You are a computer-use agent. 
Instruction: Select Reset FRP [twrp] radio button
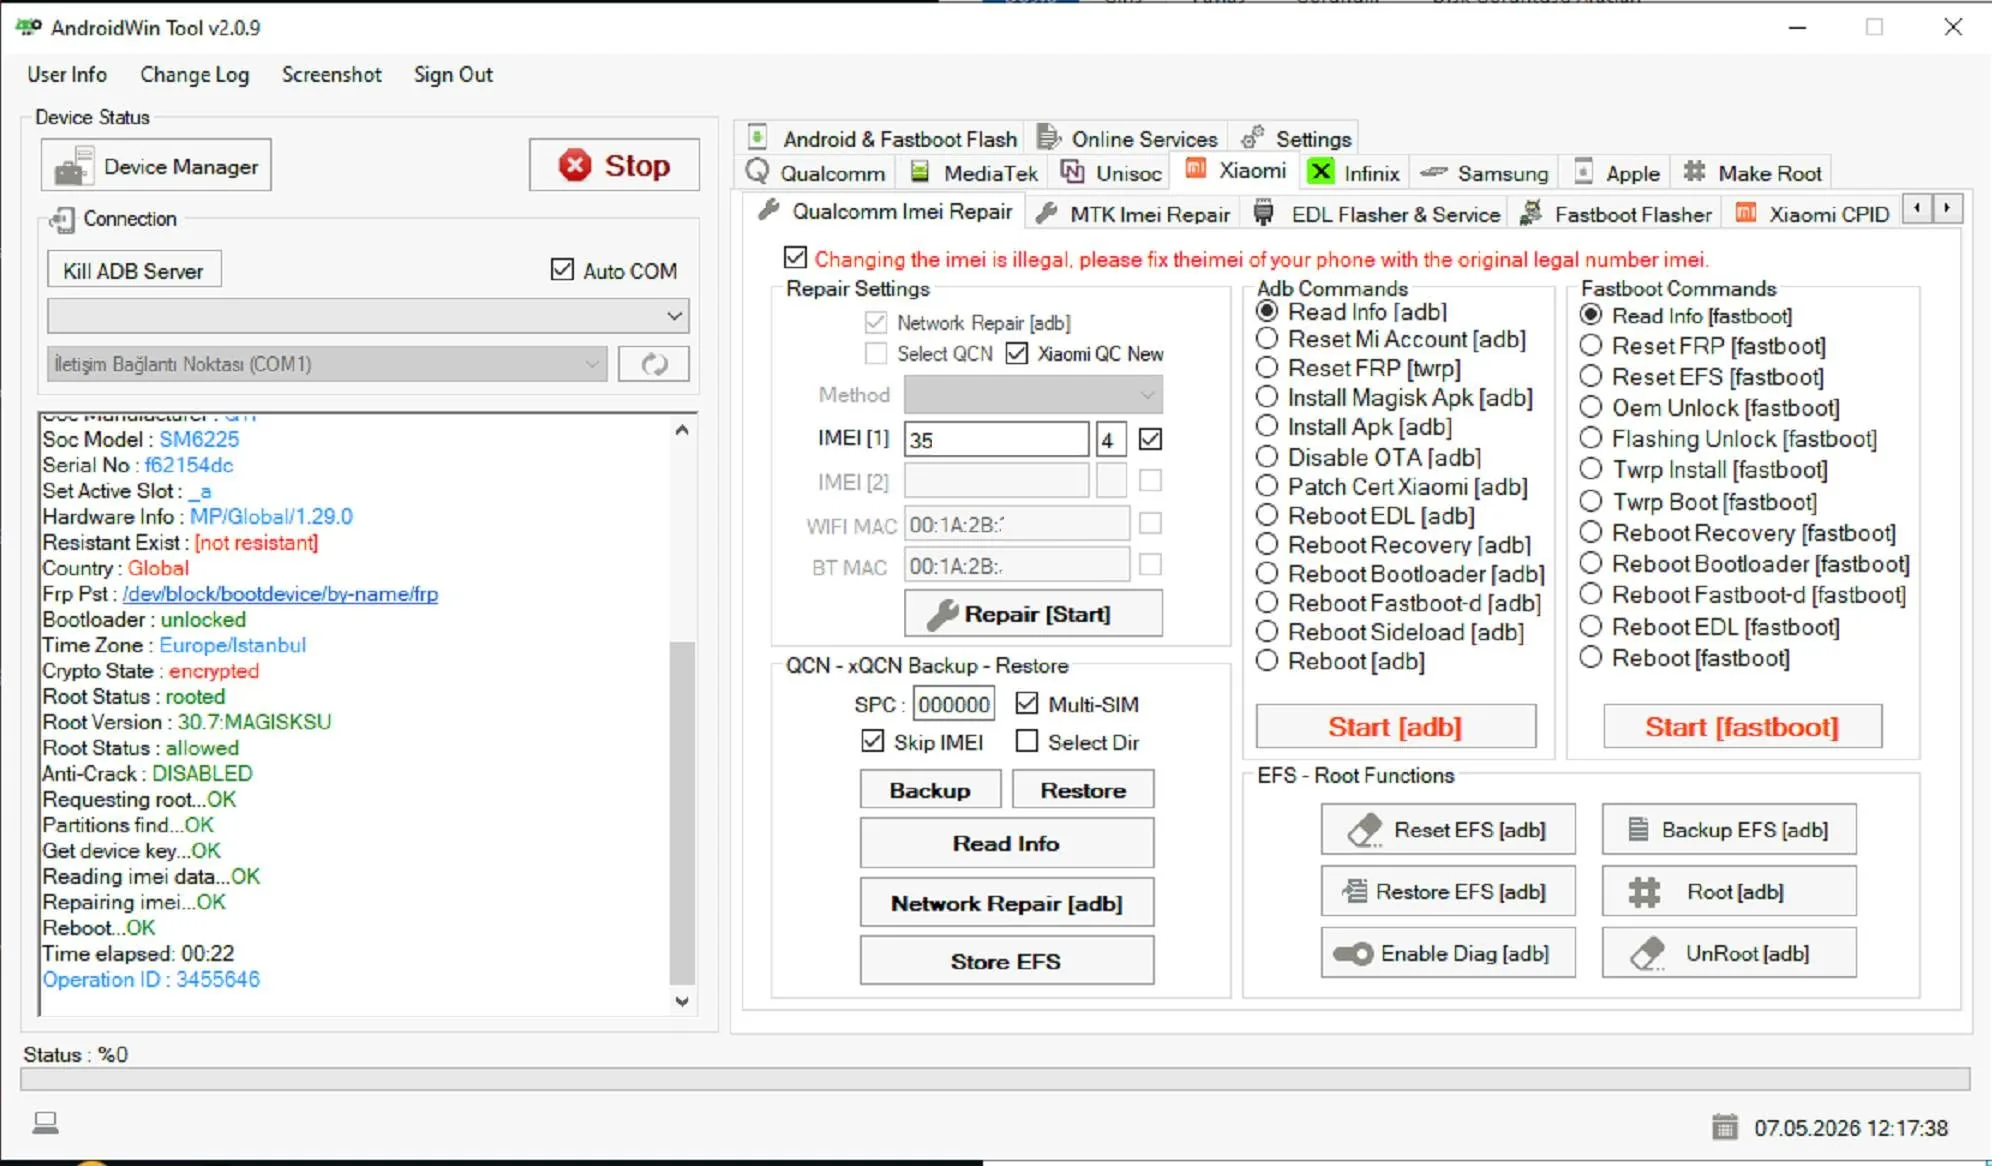(x=1266, y=368)
